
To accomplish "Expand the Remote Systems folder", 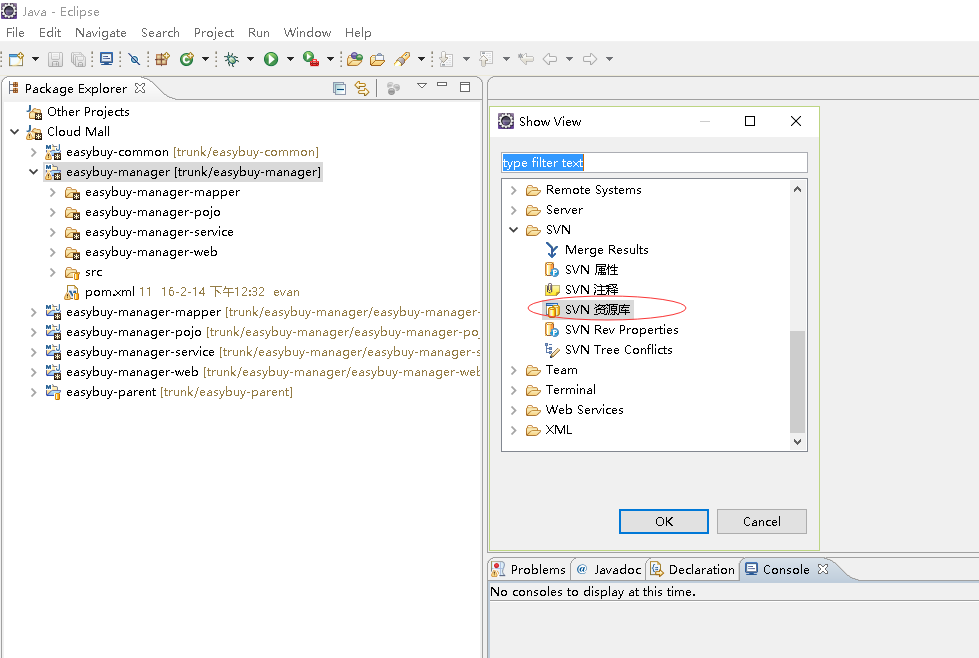I will coord(513,190).
